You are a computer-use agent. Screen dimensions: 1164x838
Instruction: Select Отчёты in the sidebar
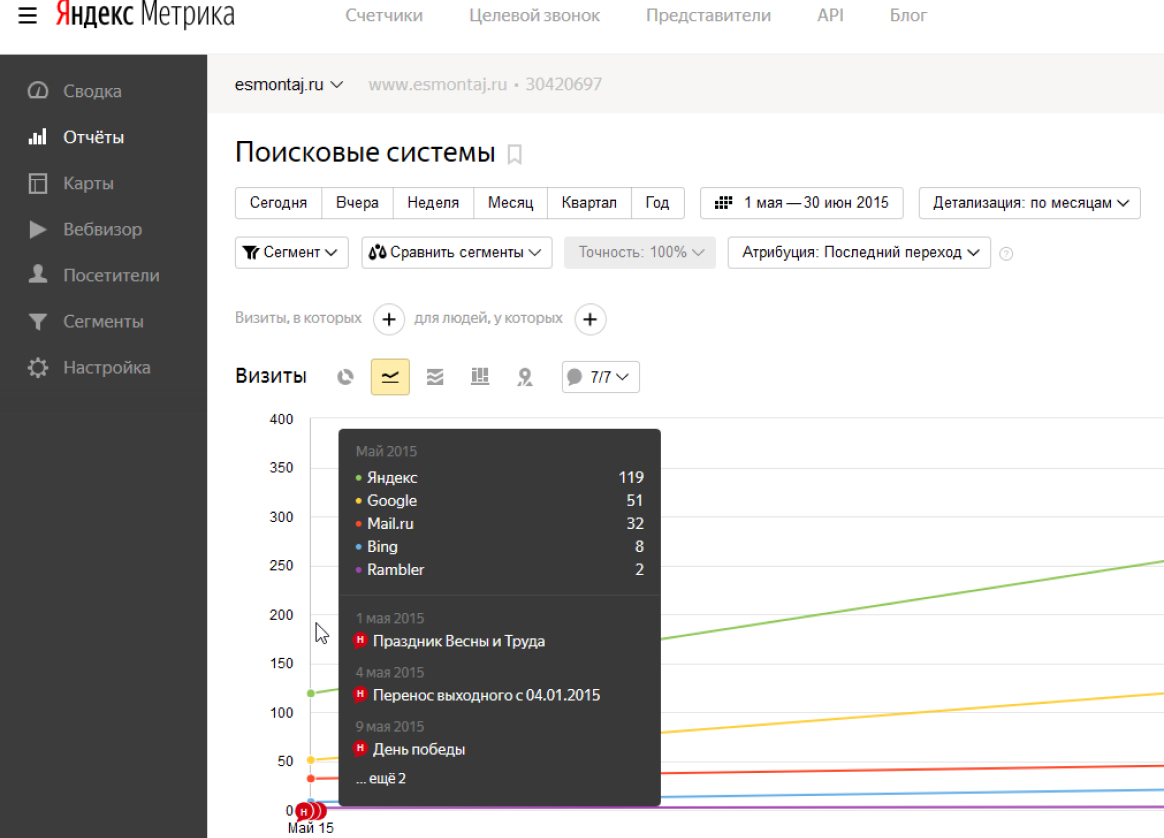[x=76, y=137]
